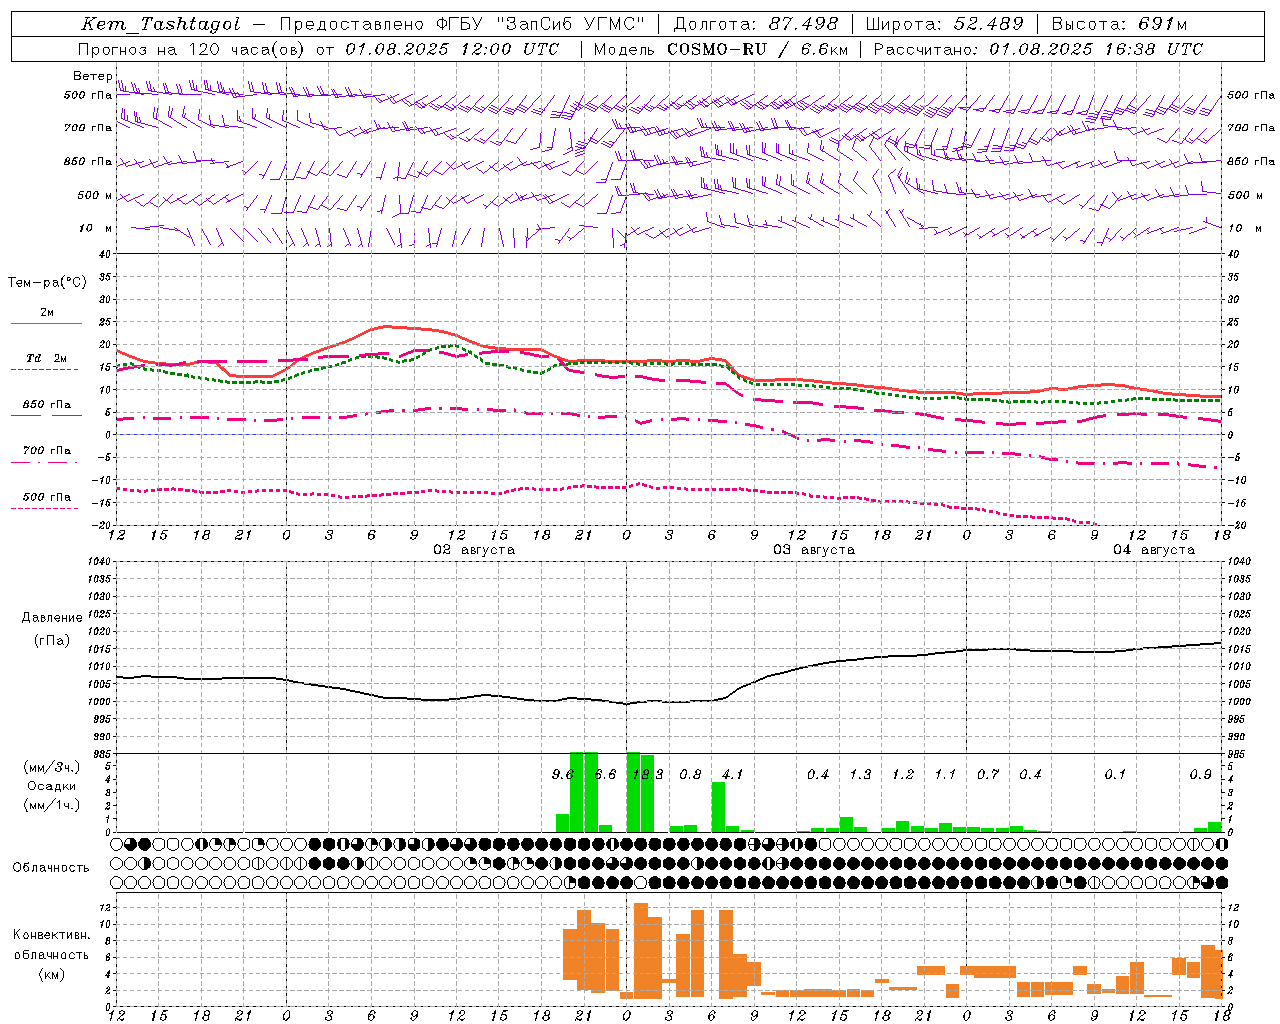This screenshot has width=1280, height=1024.
Task: Click the 500 м wind level label on left
Action: click(x=95, y=195)
